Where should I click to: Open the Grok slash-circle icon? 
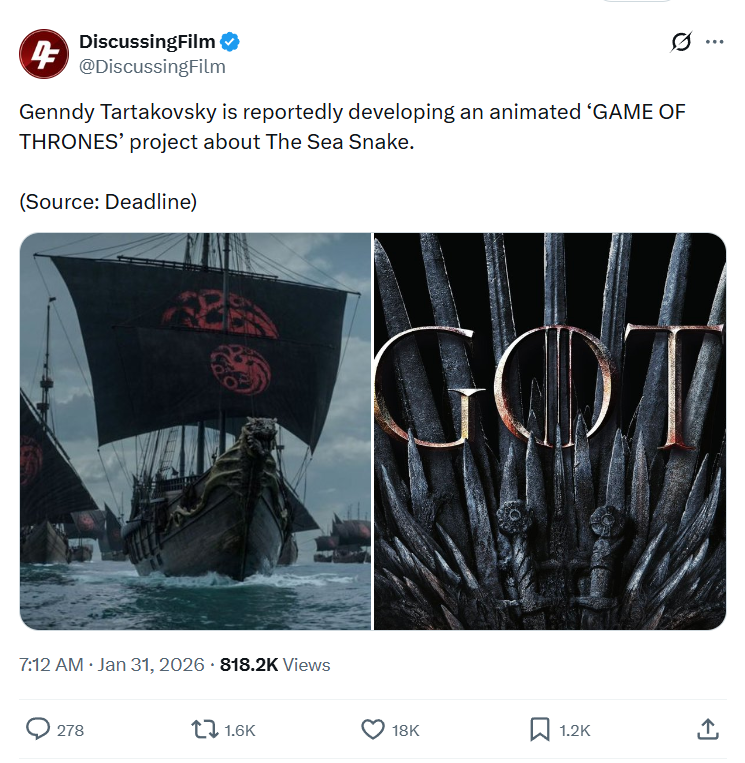point(681,42)
